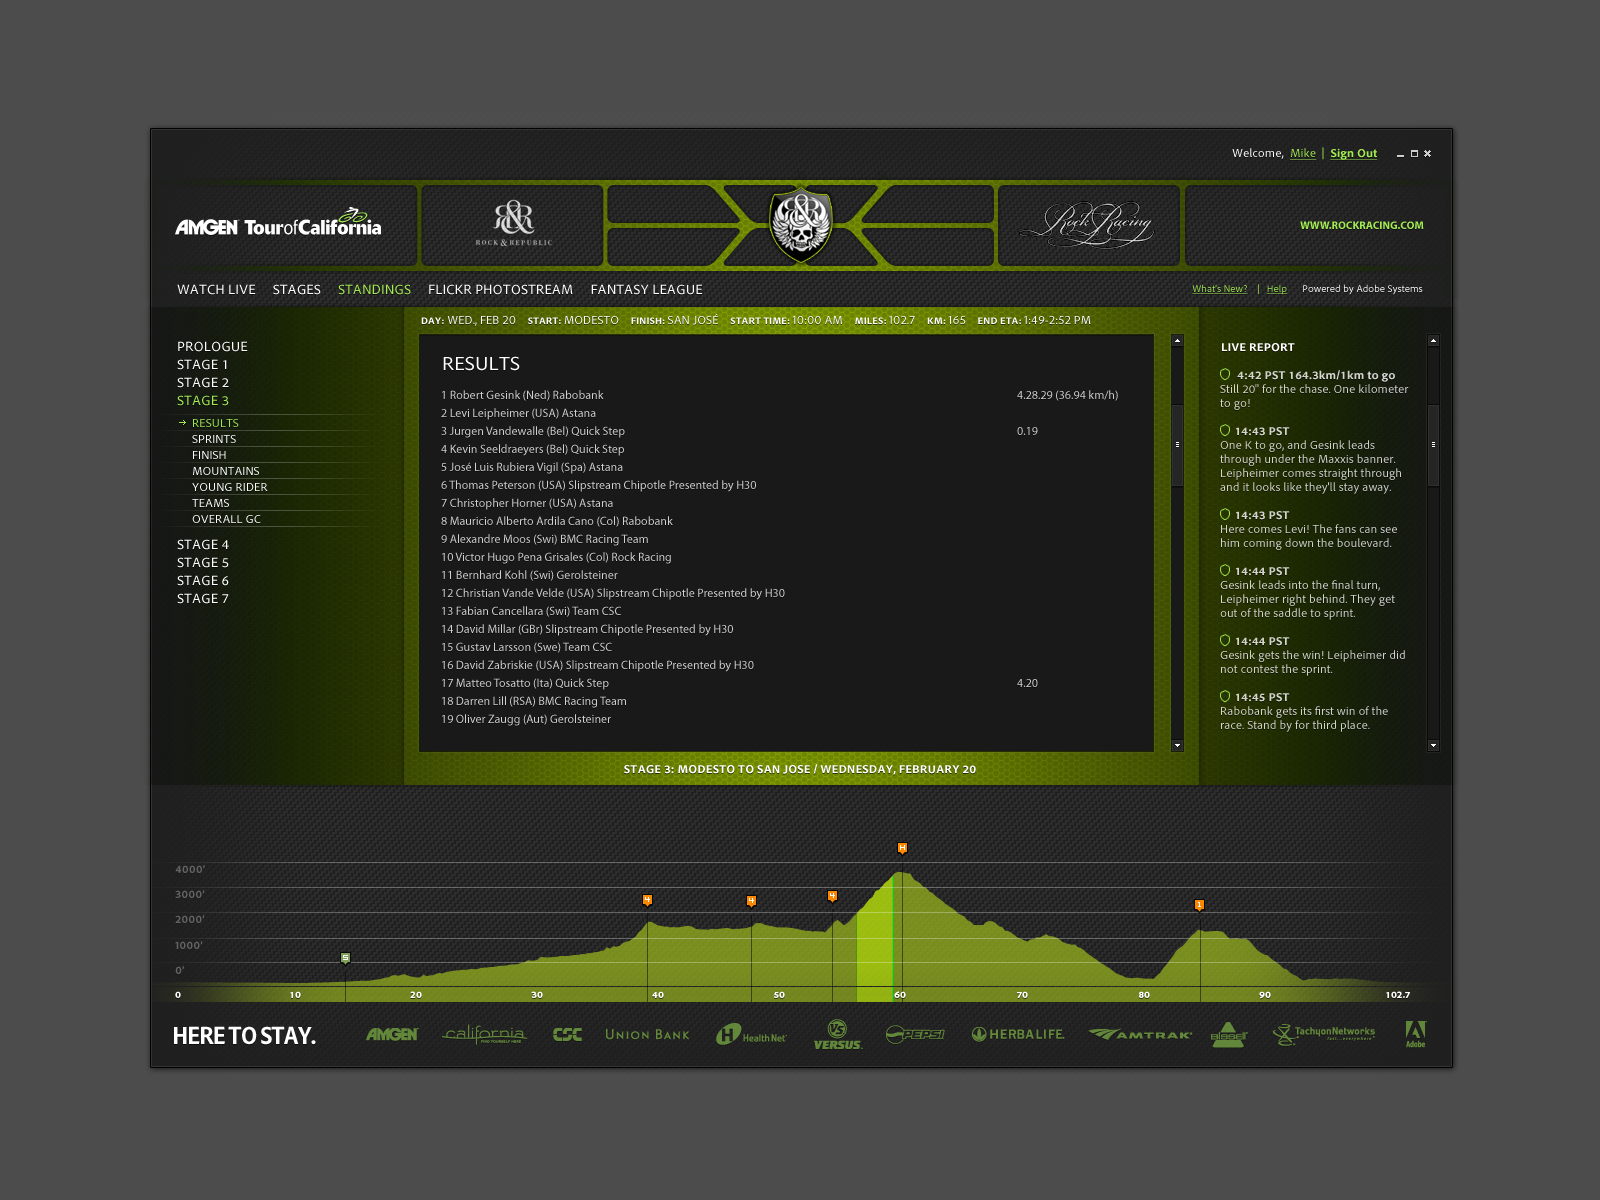The height and width of the screenshot is (1200, 1600).
Task: Click the Powered by Adobe Systems text
Action: point(1362,289)
